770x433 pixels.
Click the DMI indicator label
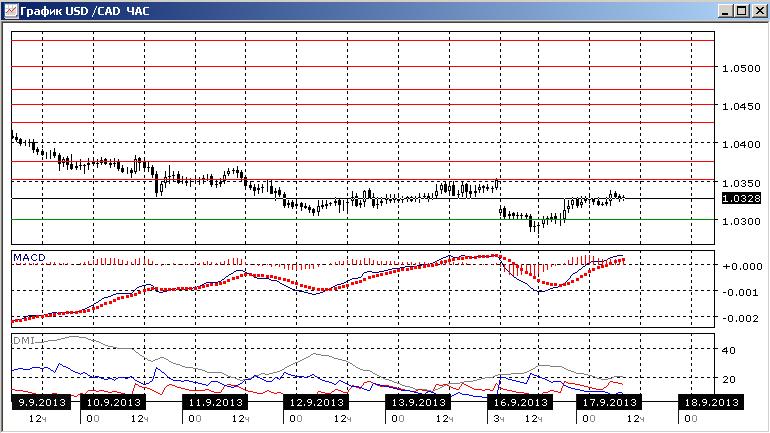[x=24, y=340]
